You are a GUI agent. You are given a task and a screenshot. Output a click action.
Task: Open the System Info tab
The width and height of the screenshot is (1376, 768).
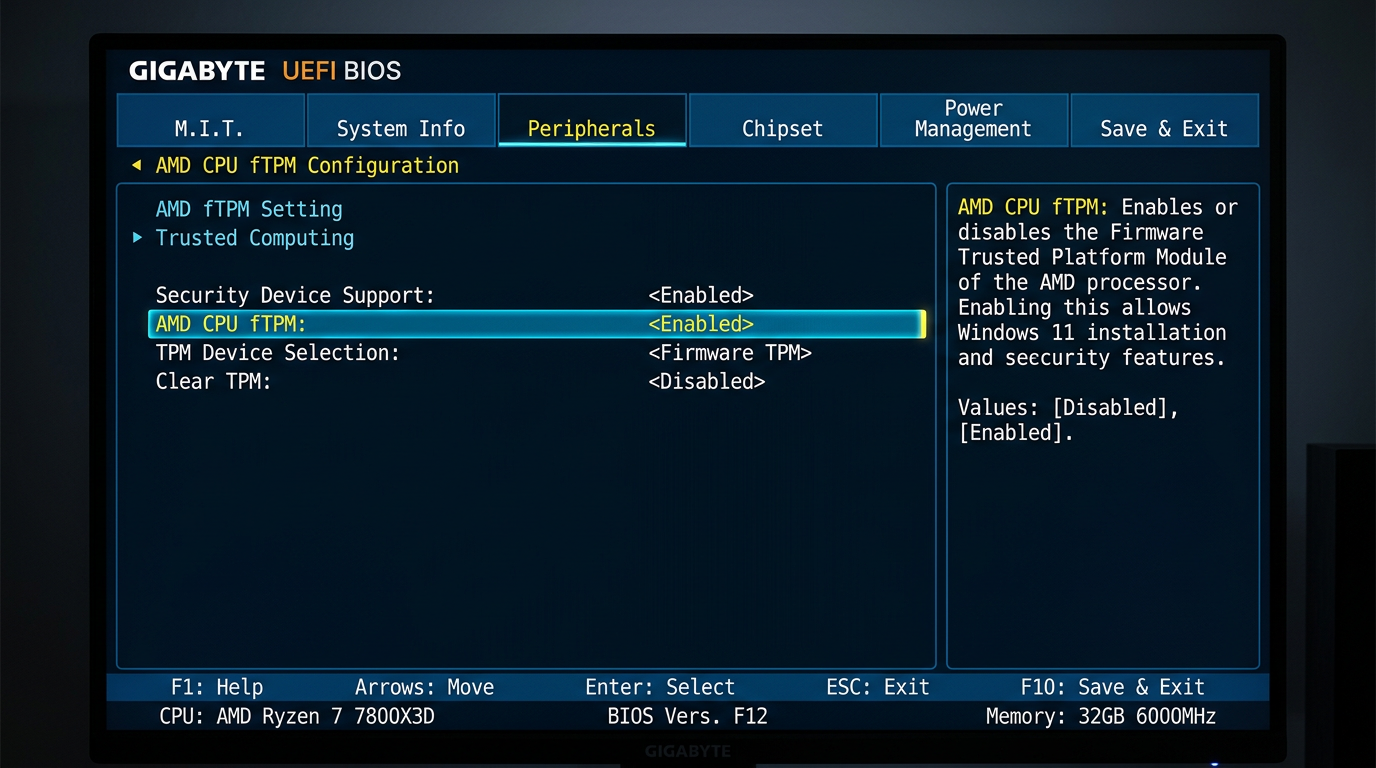click(400, 128)
